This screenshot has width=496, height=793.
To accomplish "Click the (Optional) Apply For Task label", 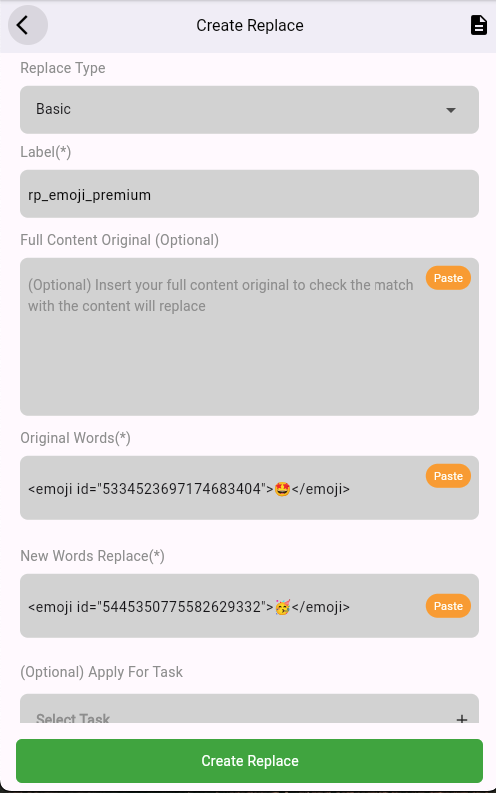I will [x=101, y=672].
